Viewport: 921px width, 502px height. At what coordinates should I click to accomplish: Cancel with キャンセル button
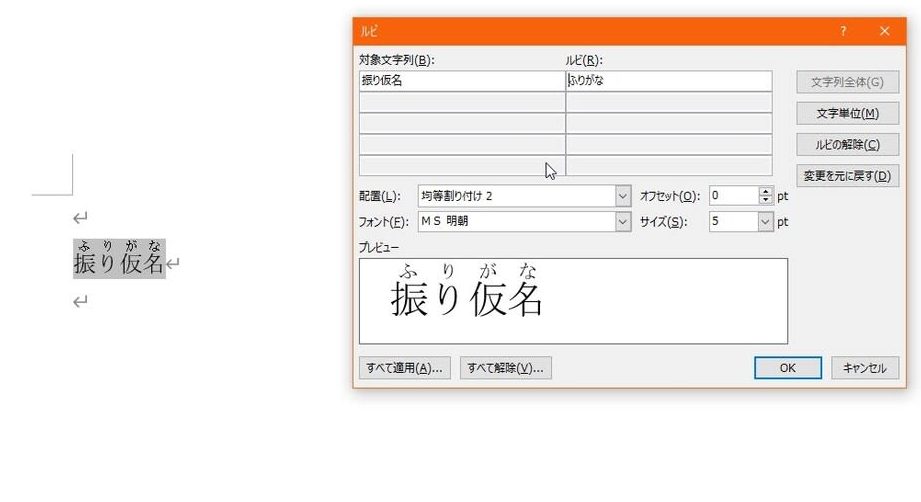[865, 368]
